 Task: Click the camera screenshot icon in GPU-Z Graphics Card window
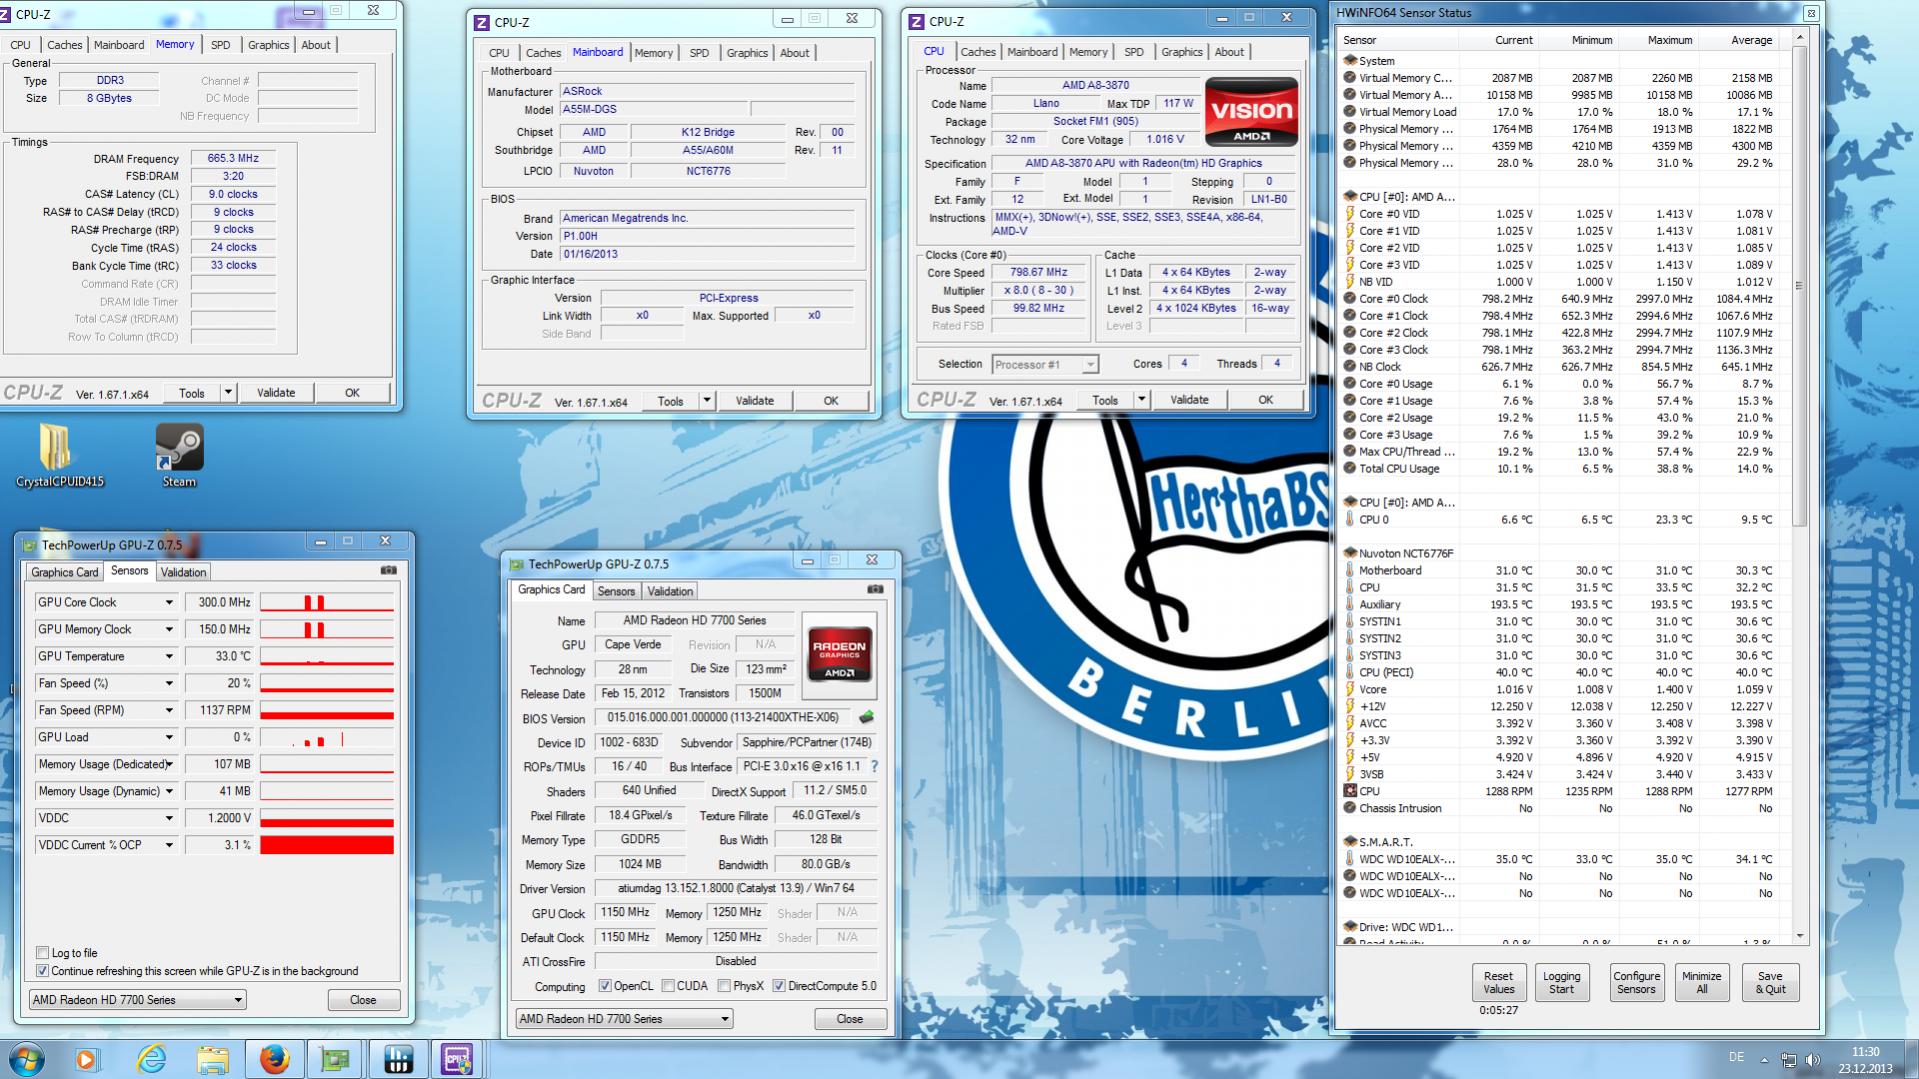tap(875, 589)
